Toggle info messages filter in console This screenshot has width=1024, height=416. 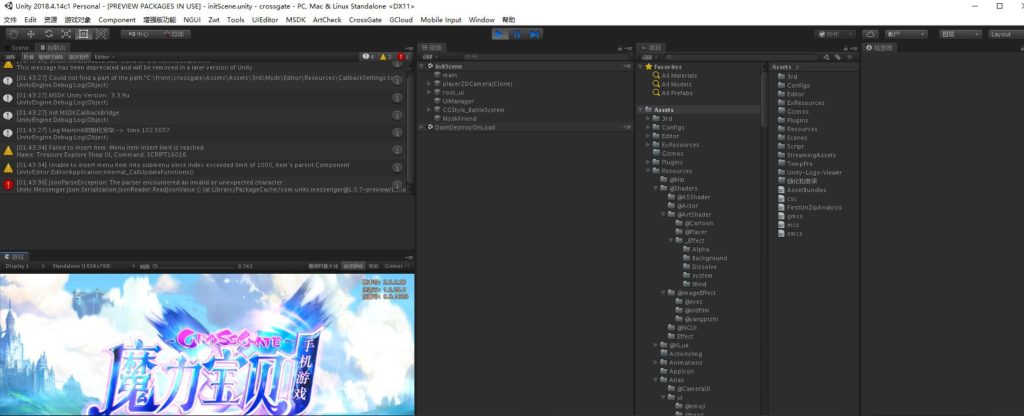(x=369, y=57)
